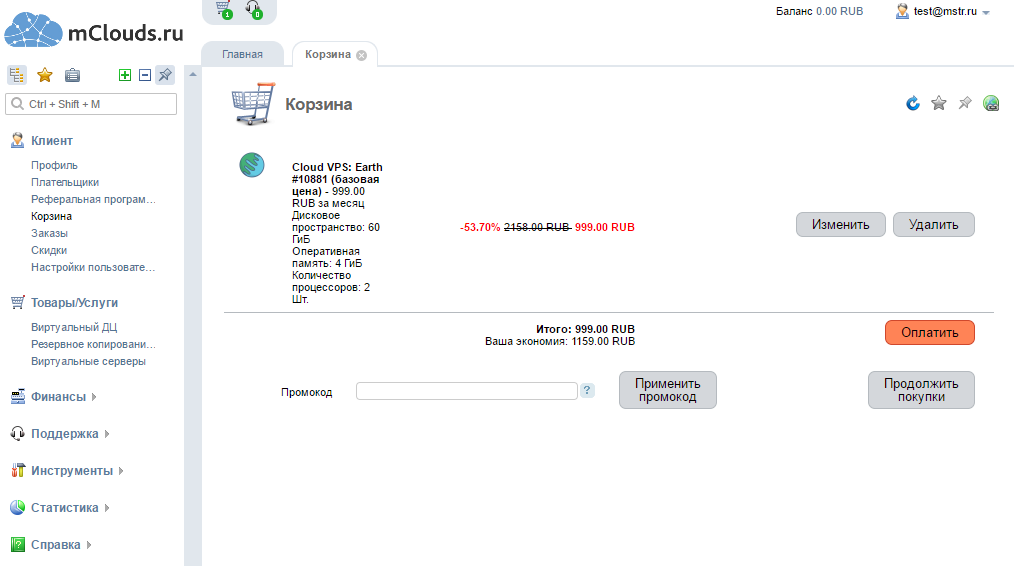Click the Товары/Услуги cart icon
Screen dimensions: 1014x566
tap(17, 302)
